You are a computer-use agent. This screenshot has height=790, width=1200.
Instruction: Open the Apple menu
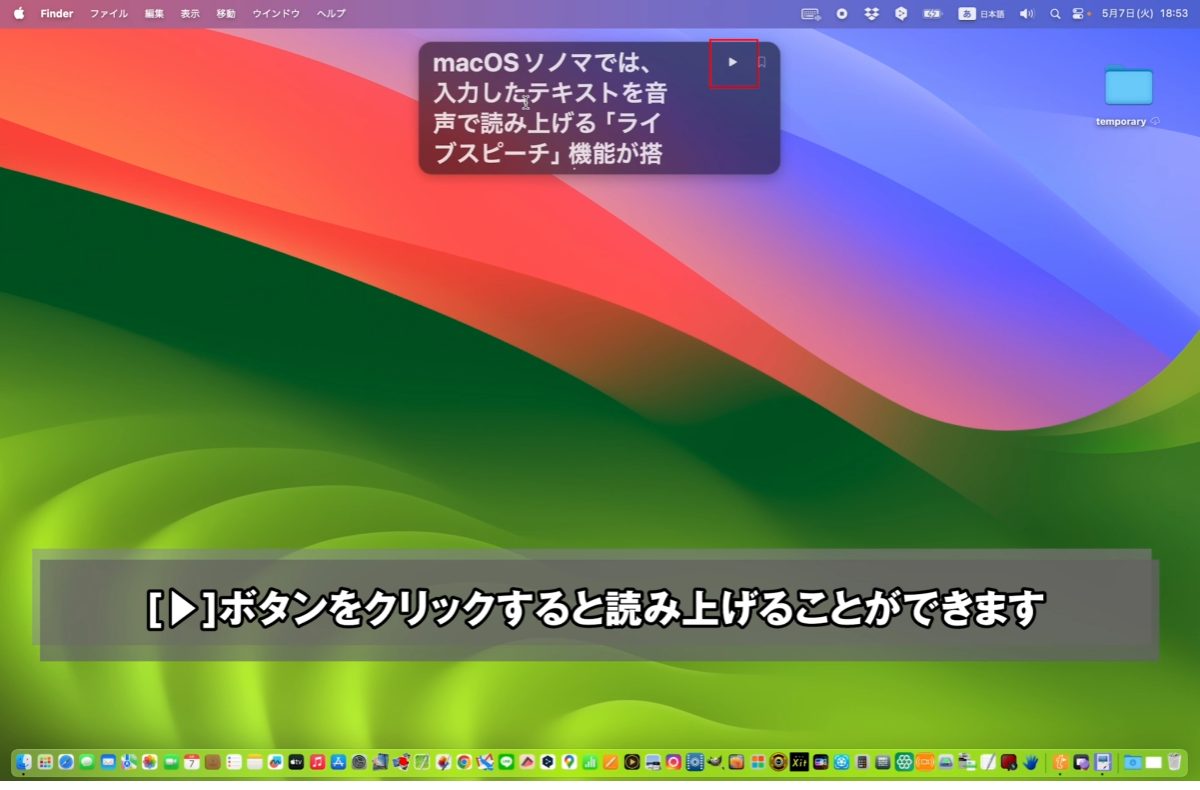tap(18, 14)
